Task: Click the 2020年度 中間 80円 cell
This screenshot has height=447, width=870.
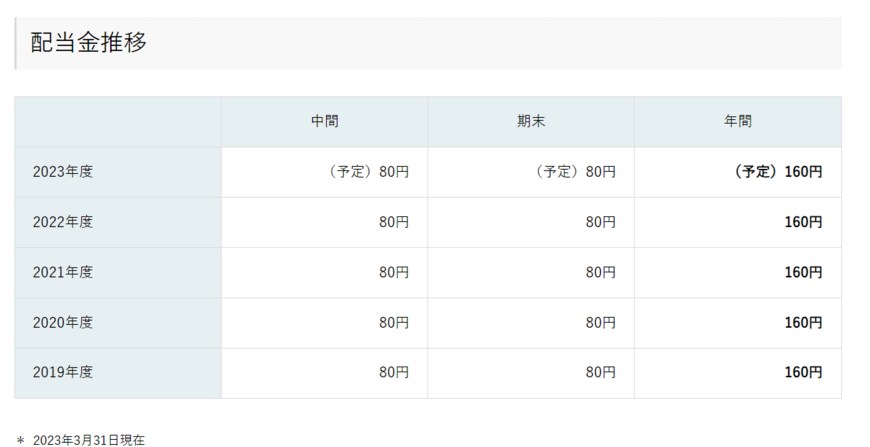Action: click(x=394, y=322)
